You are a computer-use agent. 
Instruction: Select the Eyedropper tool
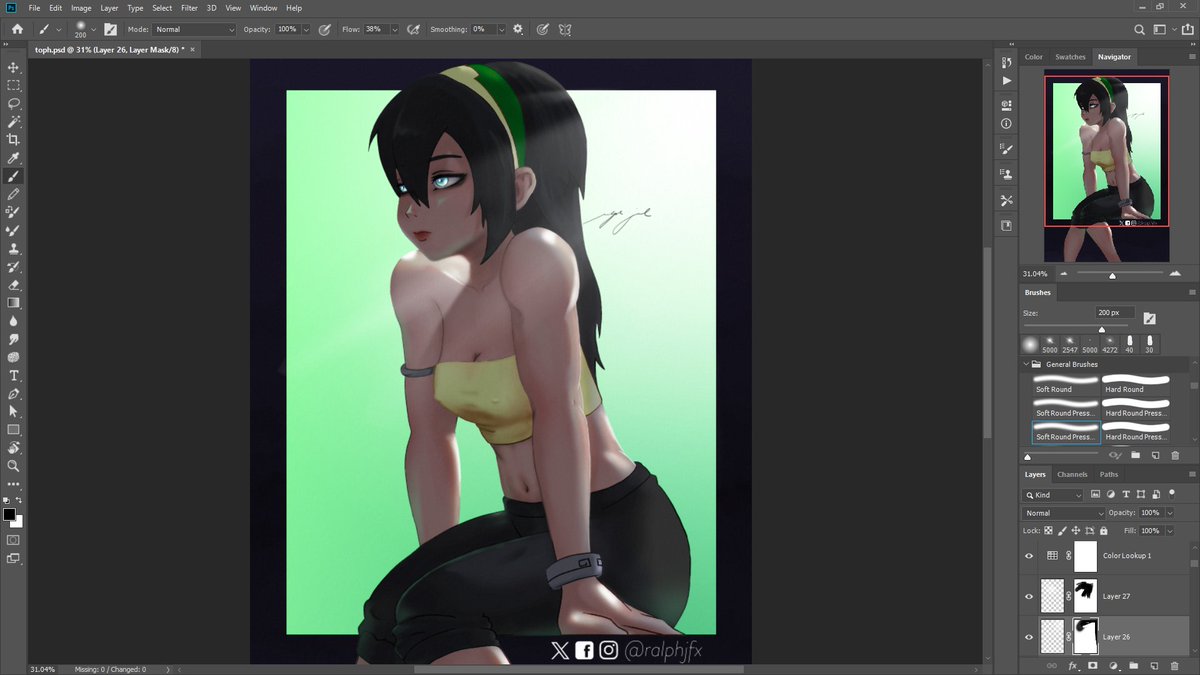coord(14,158)
